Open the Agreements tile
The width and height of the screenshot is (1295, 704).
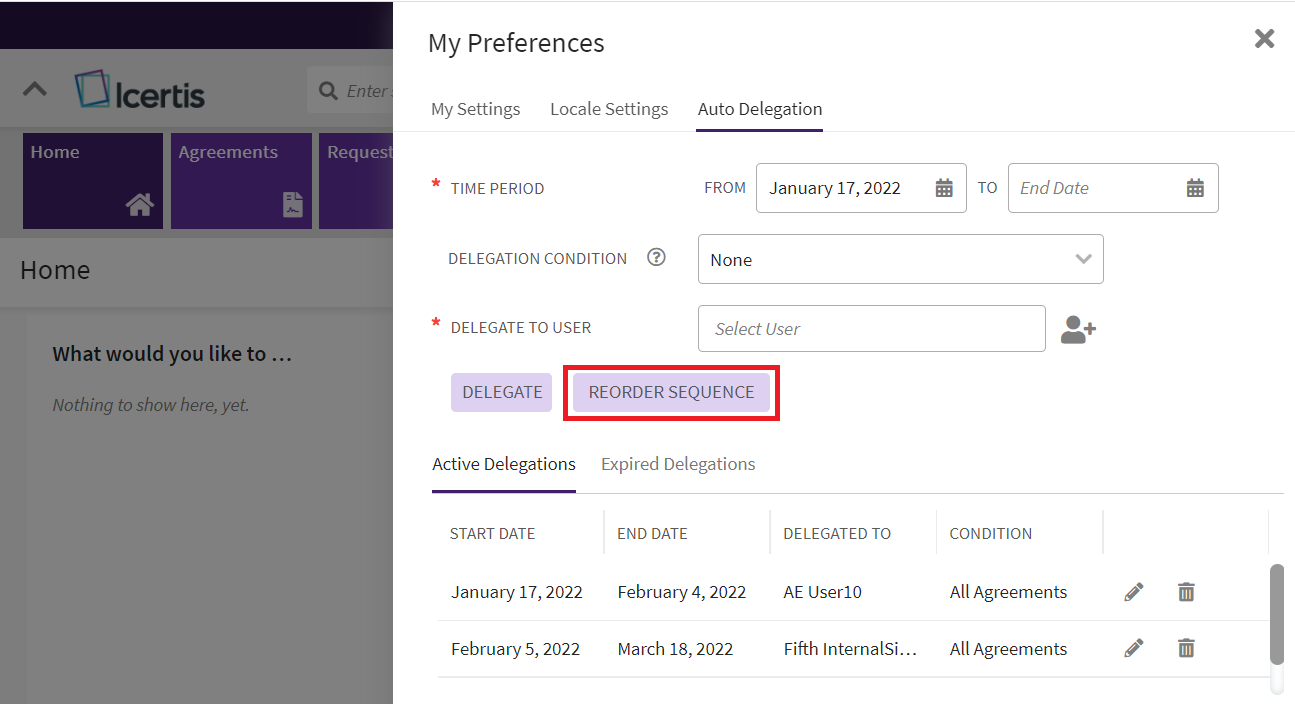point(241,181)
